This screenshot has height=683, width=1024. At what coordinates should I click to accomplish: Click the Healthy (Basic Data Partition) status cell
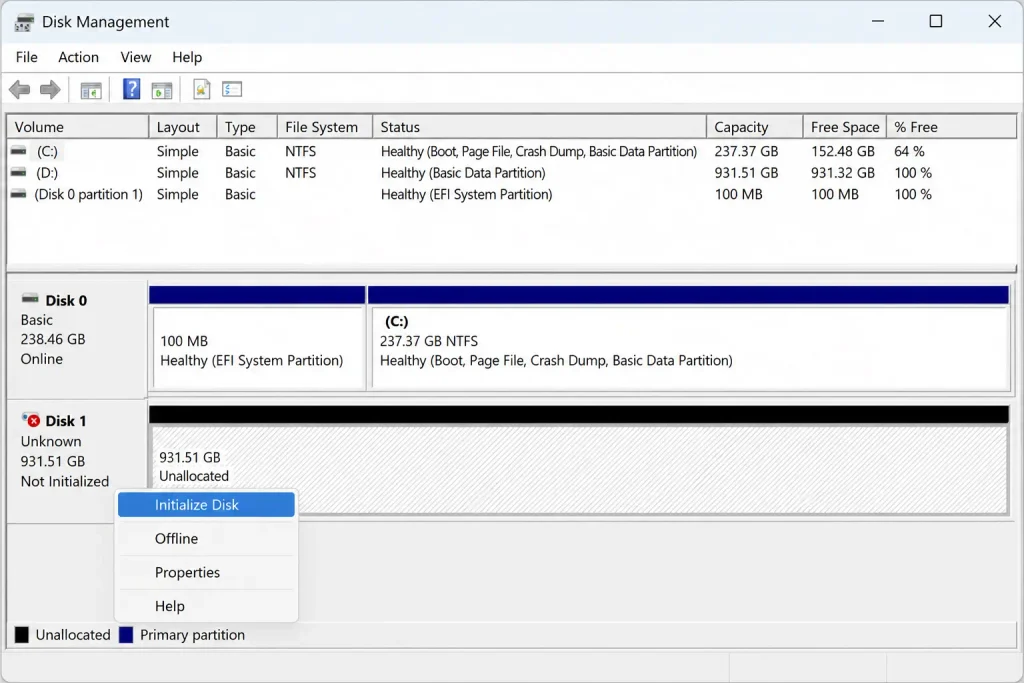pos(463,172)
